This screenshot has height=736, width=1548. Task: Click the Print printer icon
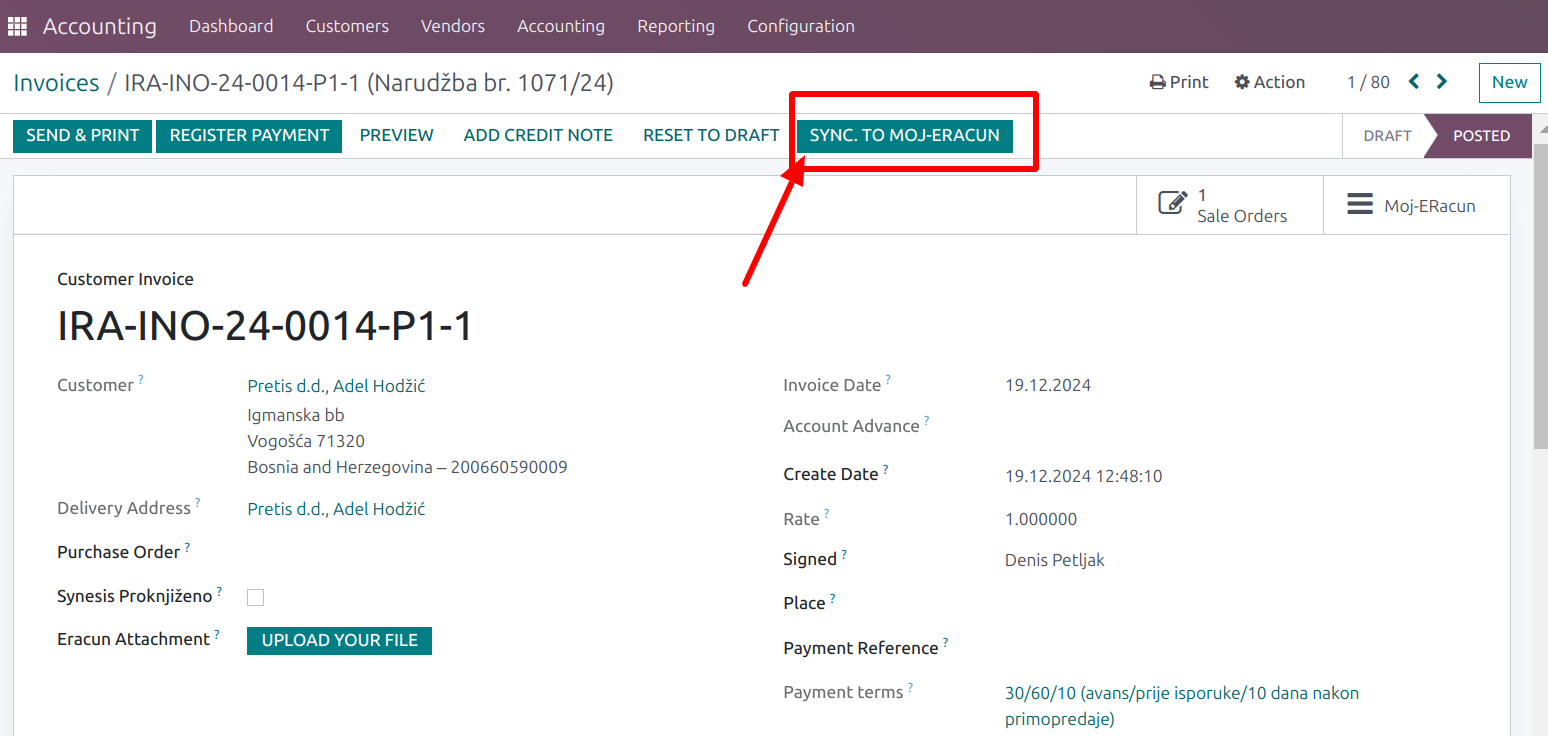pyautogui.click(x=1157, y=83)
